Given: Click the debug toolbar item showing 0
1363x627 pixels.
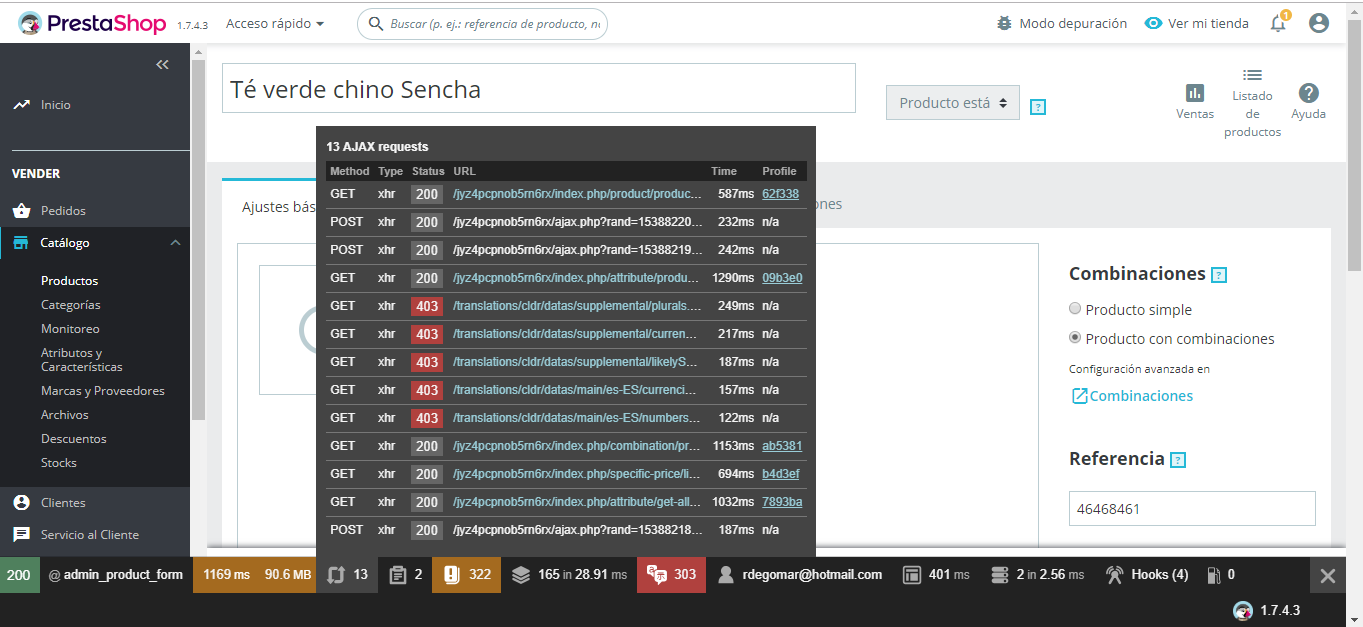Looking at the screenshot, I should [1220, 574].
